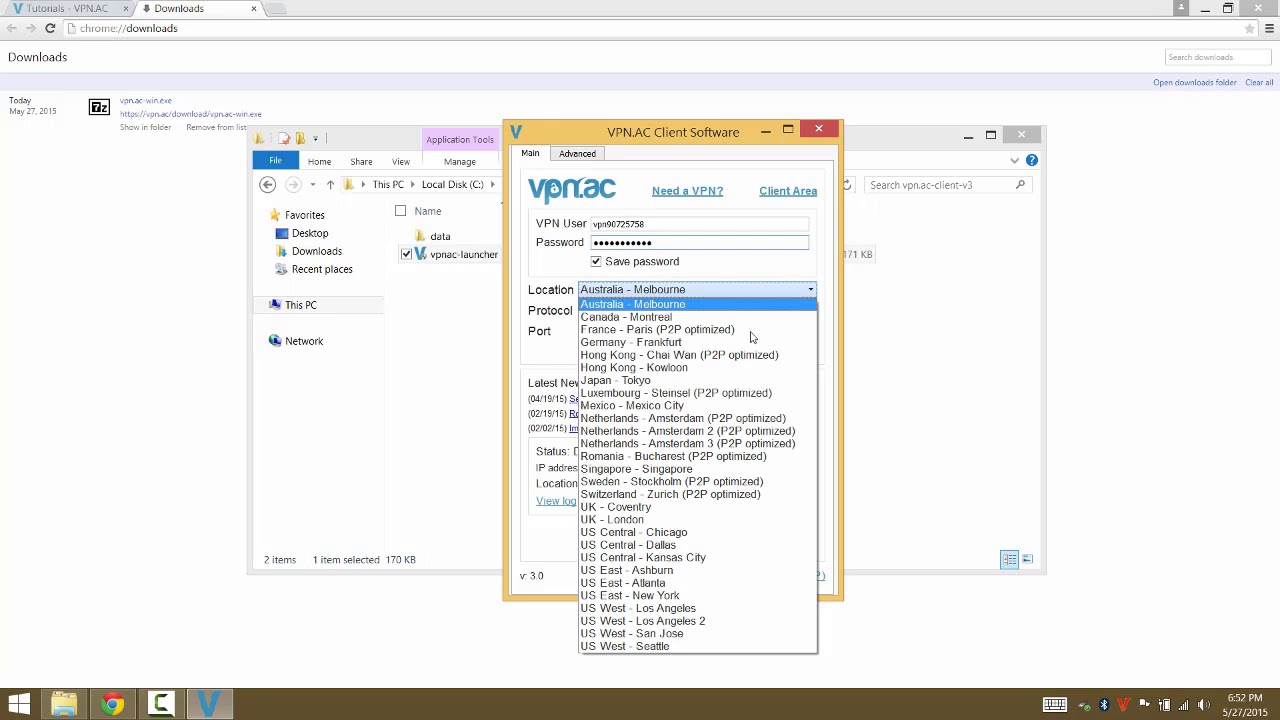
Task: Click the 7z file icon in Downloads
Action: click(x=99, y=107)
